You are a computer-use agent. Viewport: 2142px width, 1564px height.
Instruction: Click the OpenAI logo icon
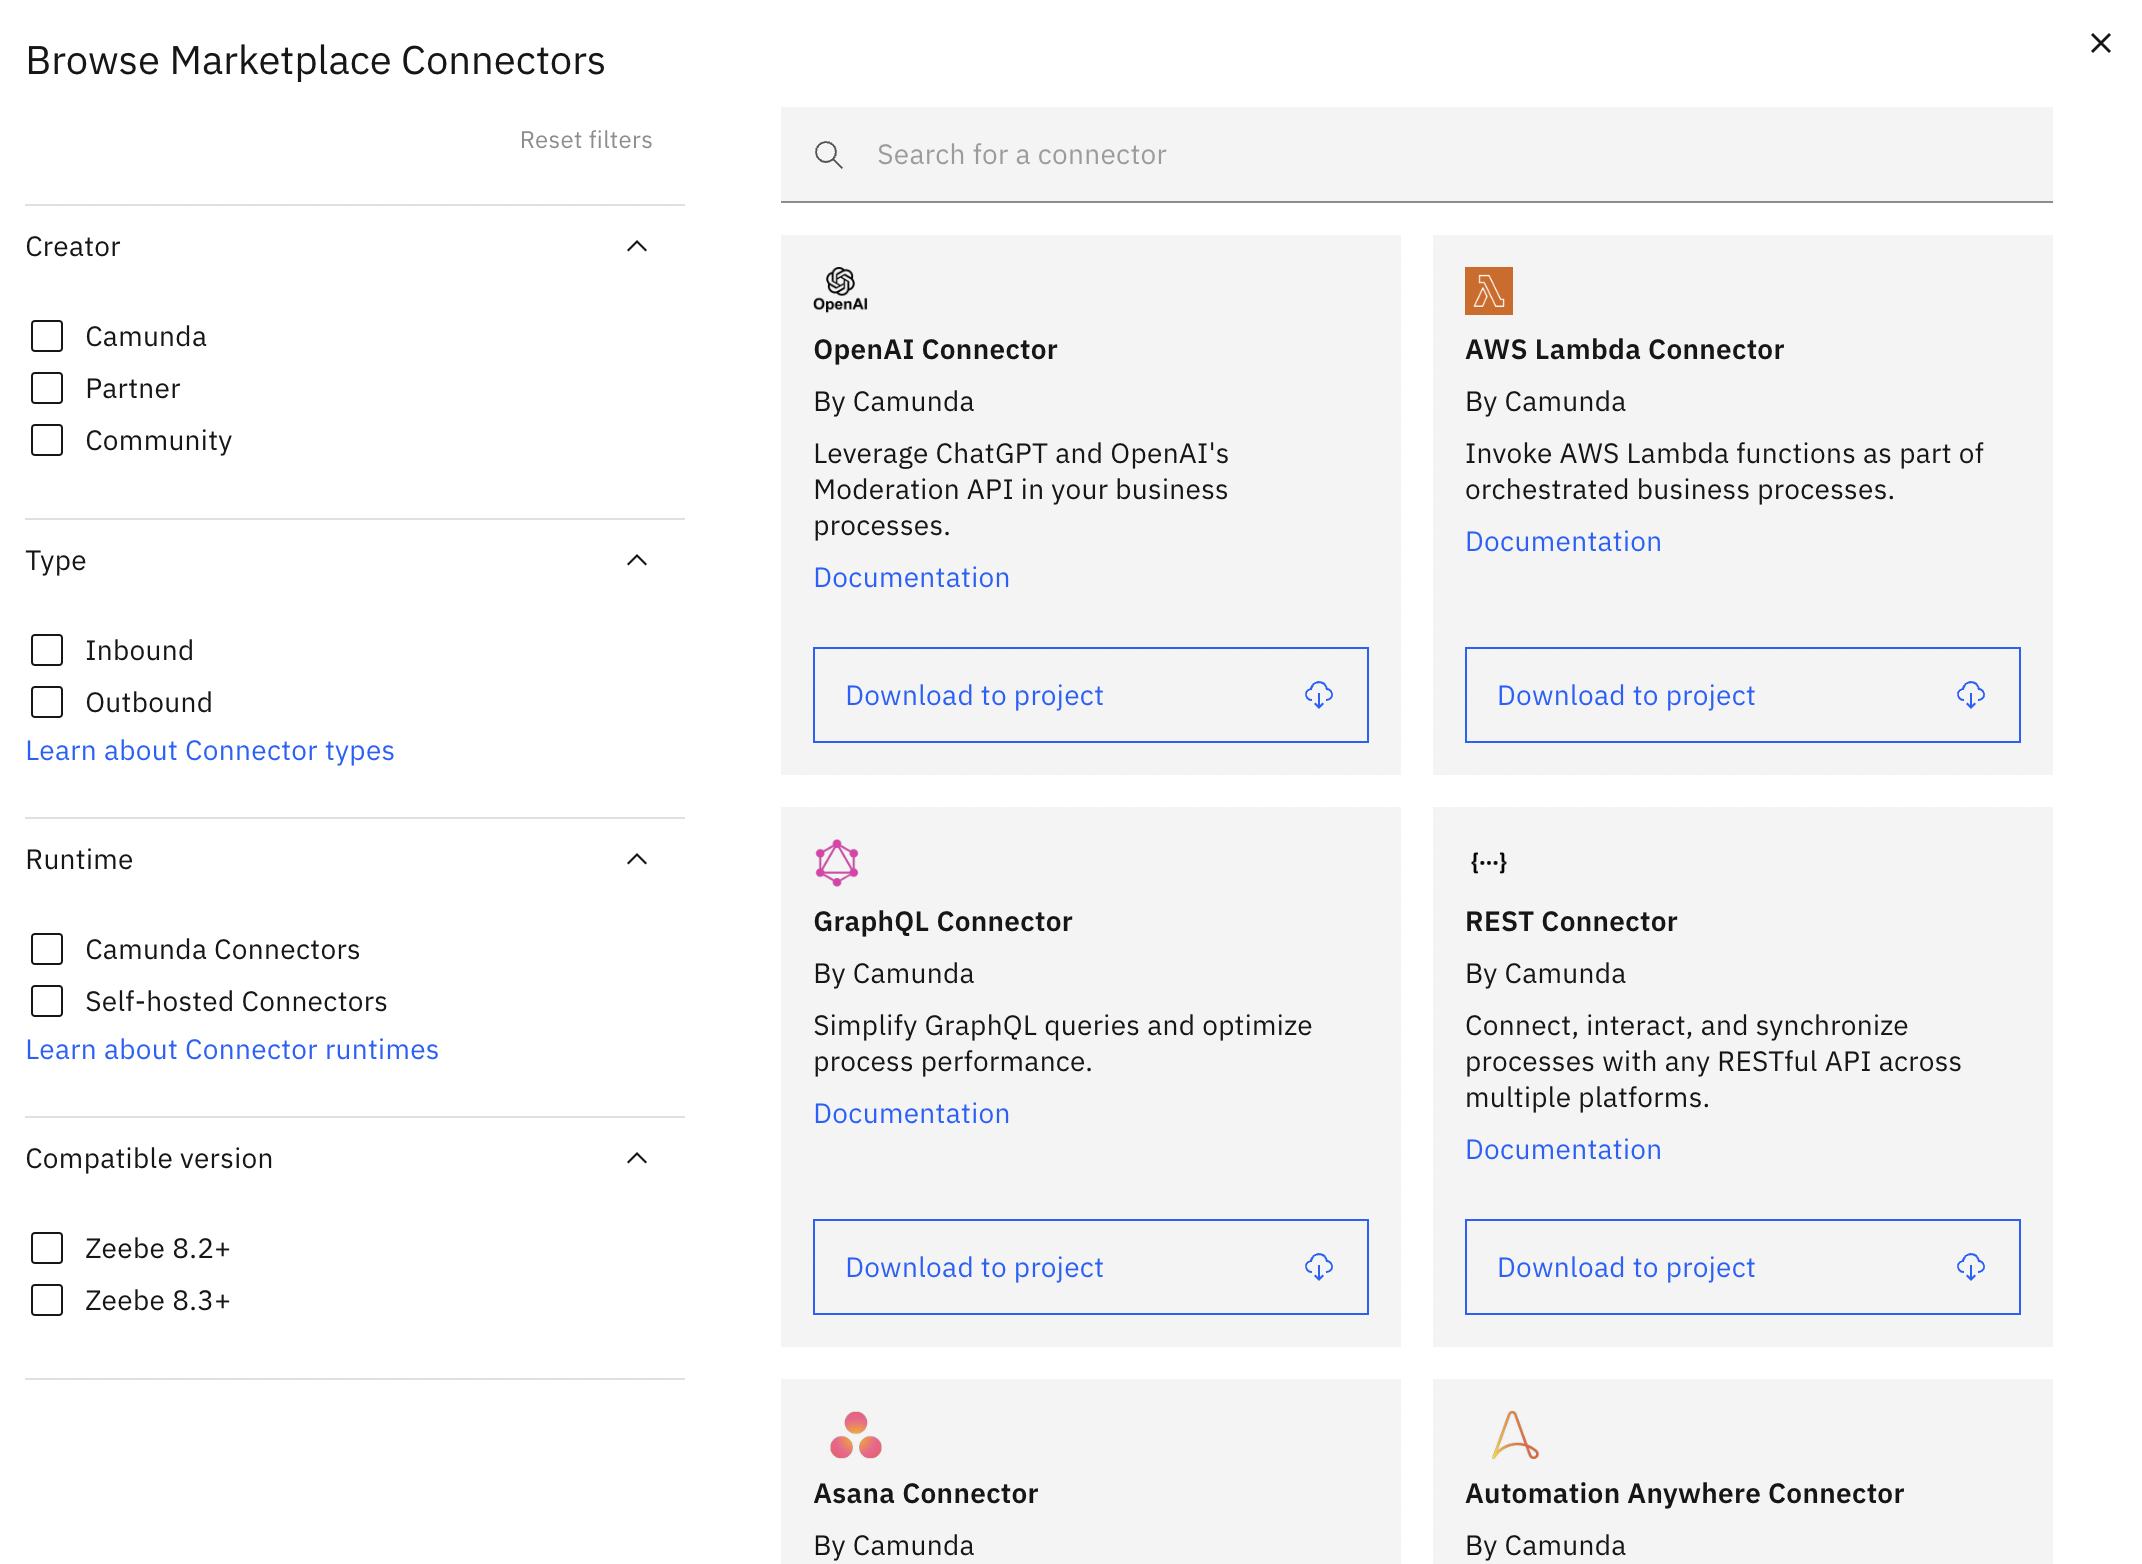[x=840, y=289]
